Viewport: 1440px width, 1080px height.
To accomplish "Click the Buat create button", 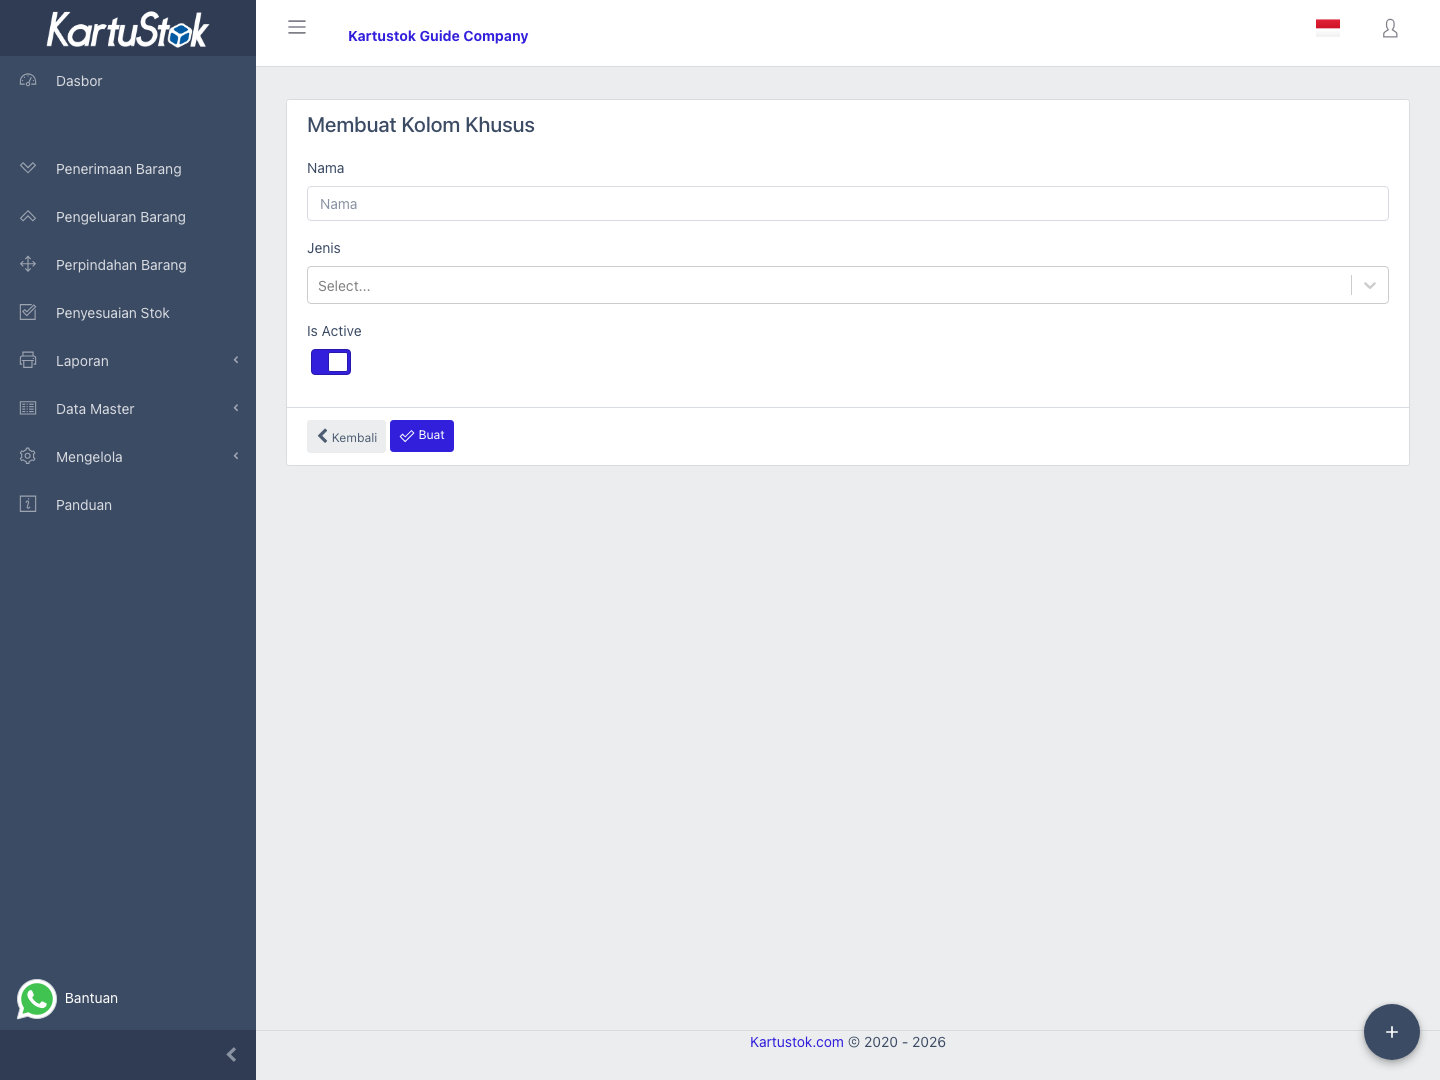I will point(422,436).
